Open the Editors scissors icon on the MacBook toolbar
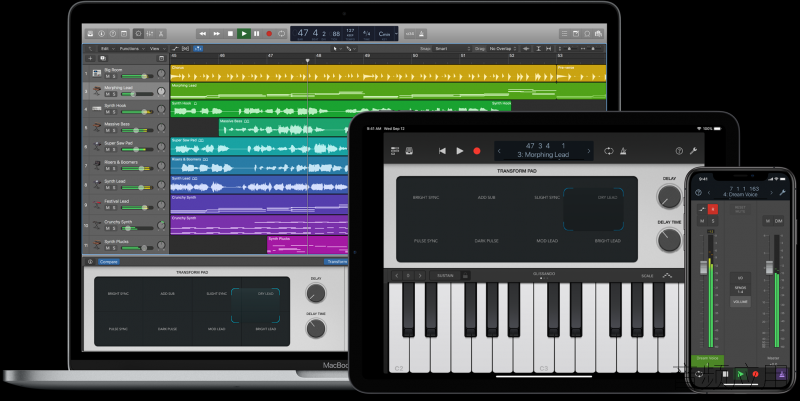800x401 pixels. tap(161, 34)
